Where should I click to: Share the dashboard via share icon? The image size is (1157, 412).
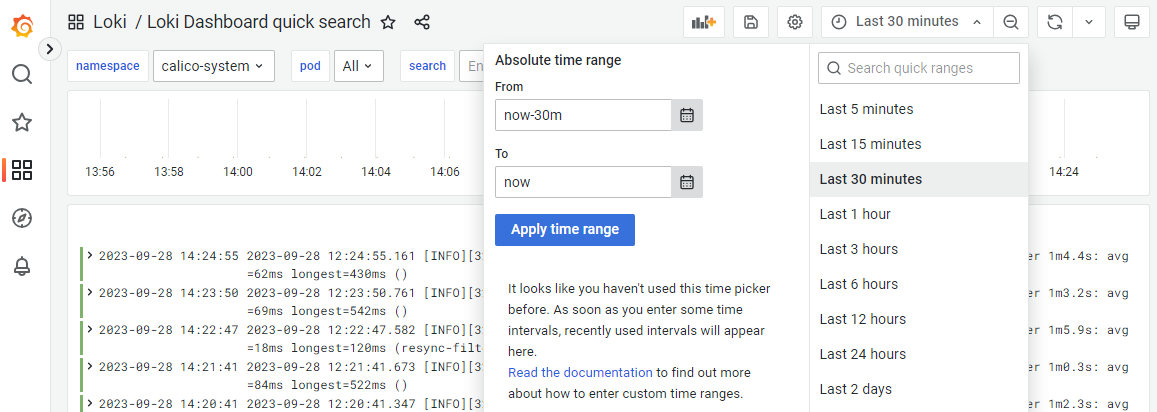tap(422, 22)
